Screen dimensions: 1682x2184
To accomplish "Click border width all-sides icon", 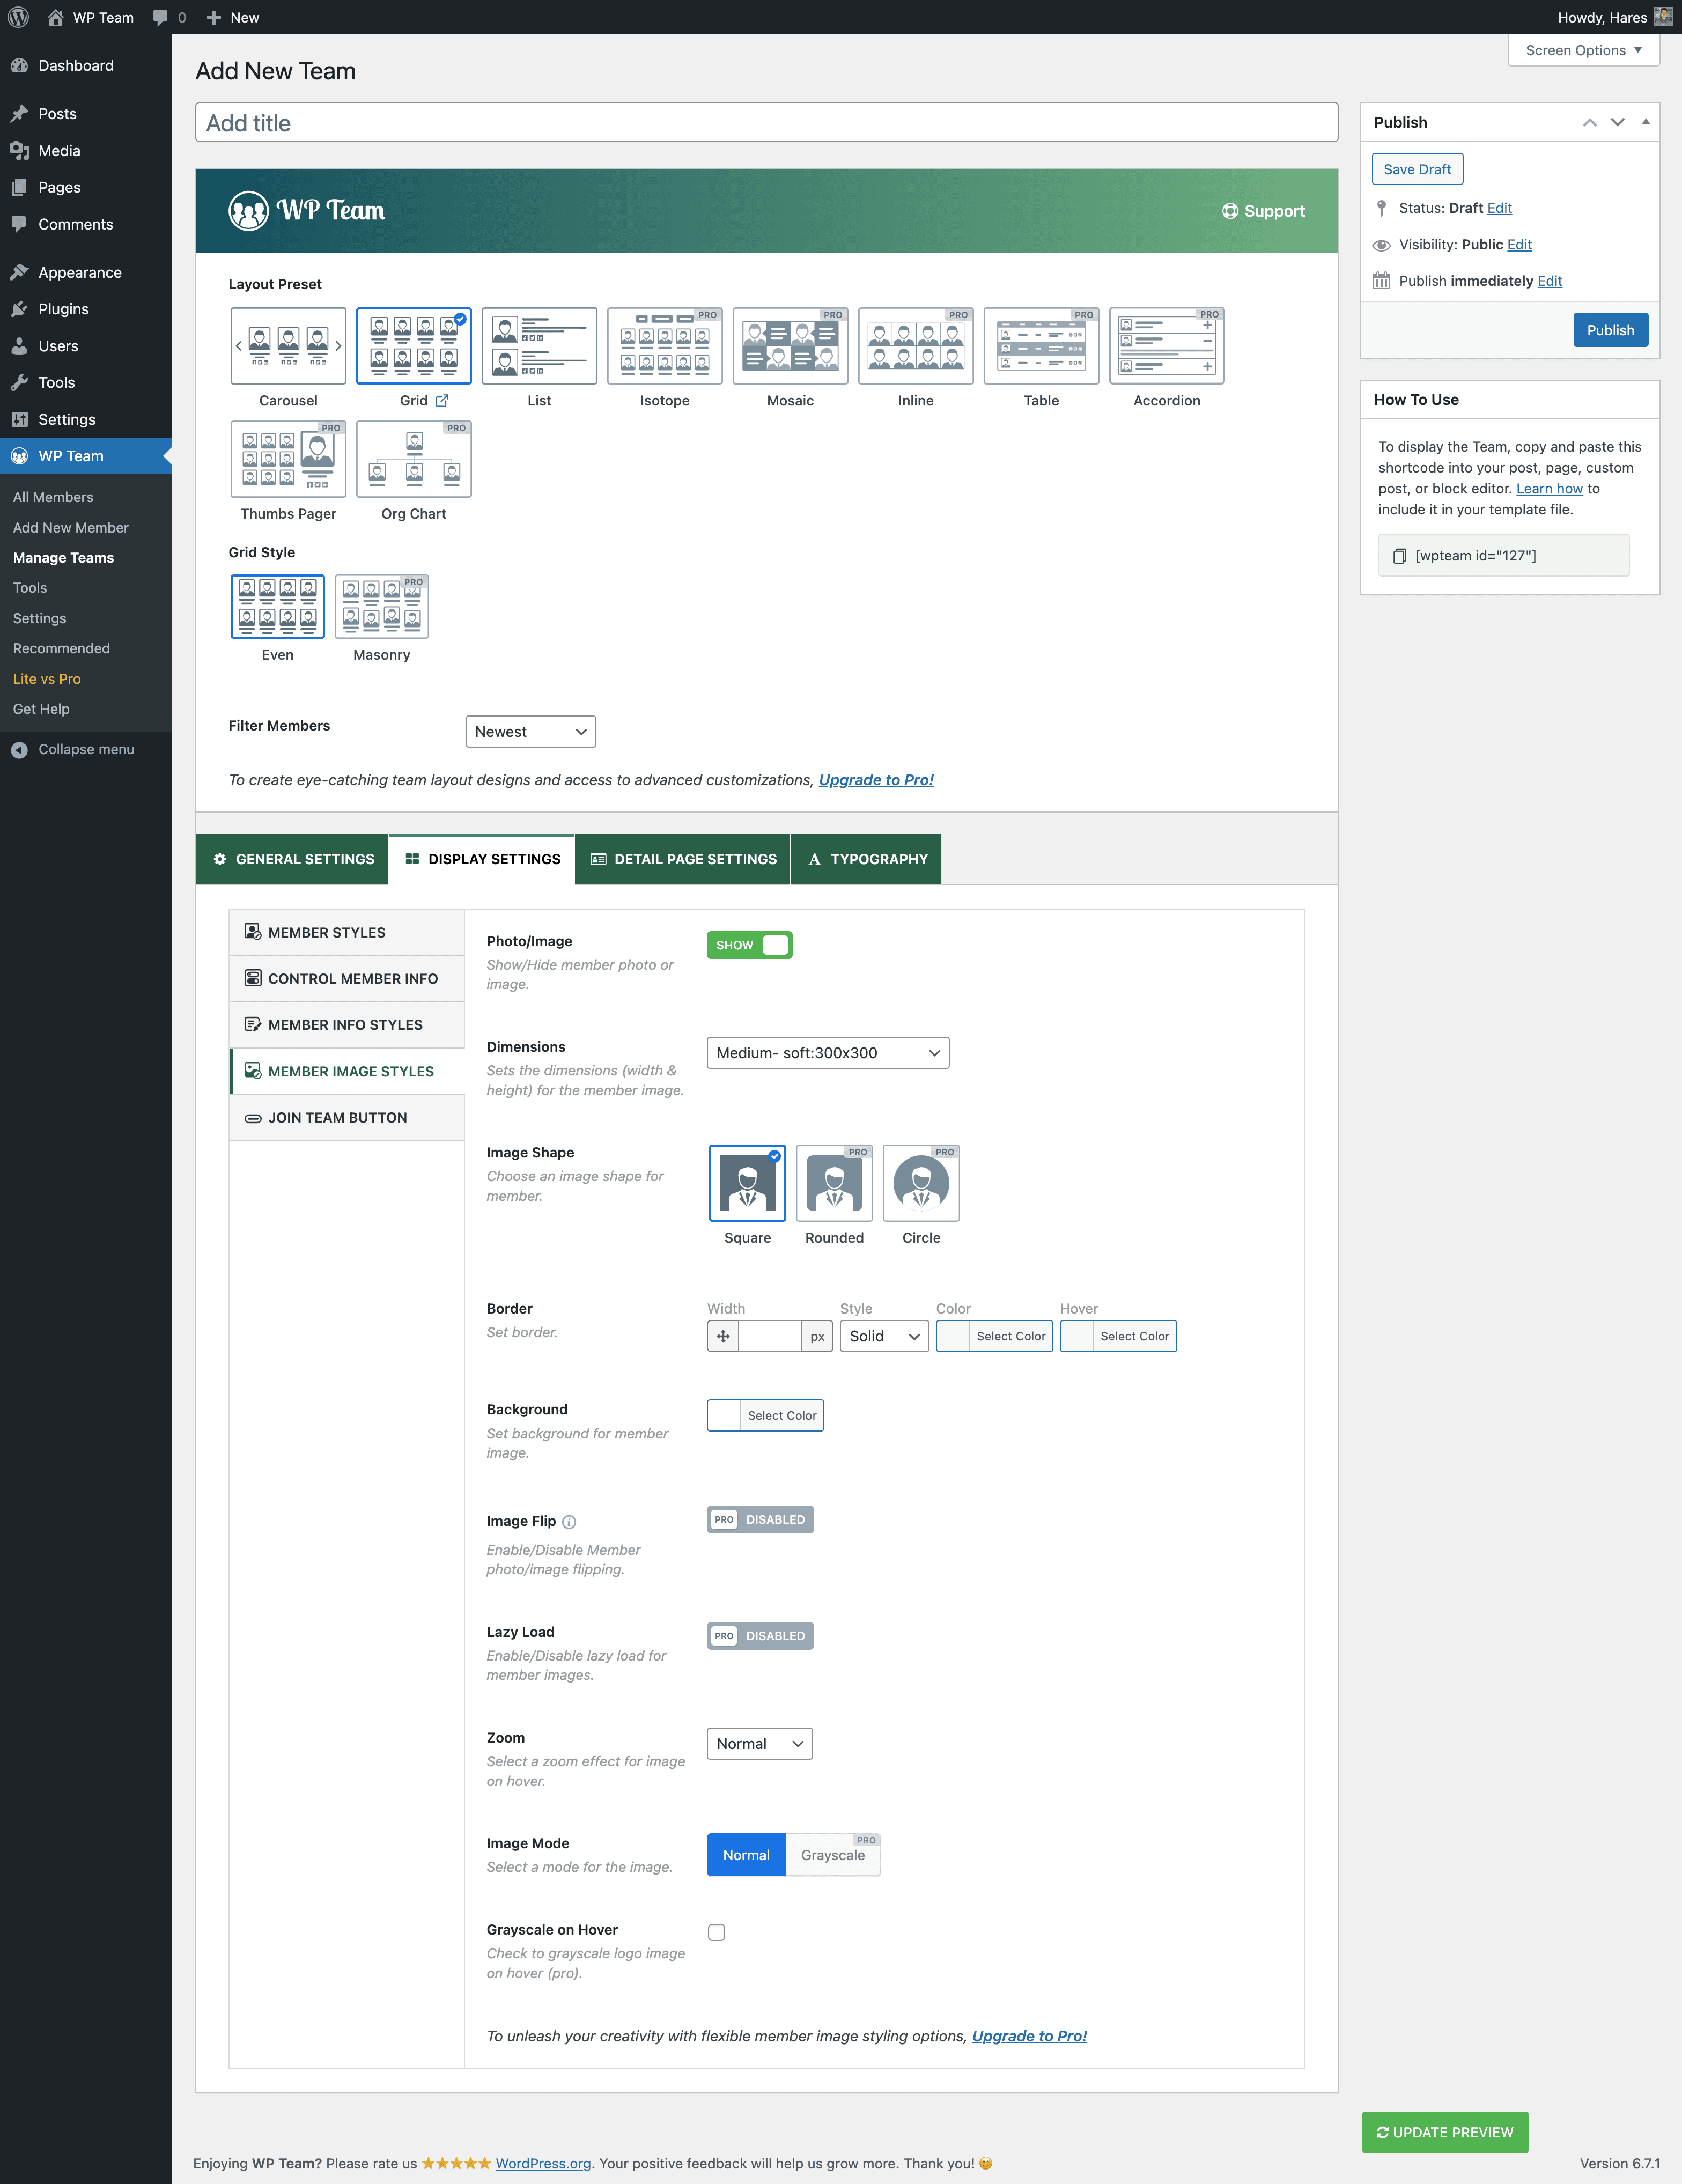I will pyautogui.click(x=723, y=1336).
